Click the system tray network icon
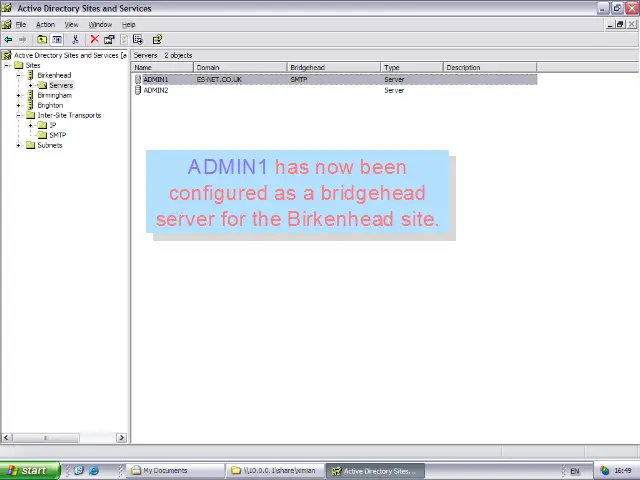 click(x=605, y=471)
